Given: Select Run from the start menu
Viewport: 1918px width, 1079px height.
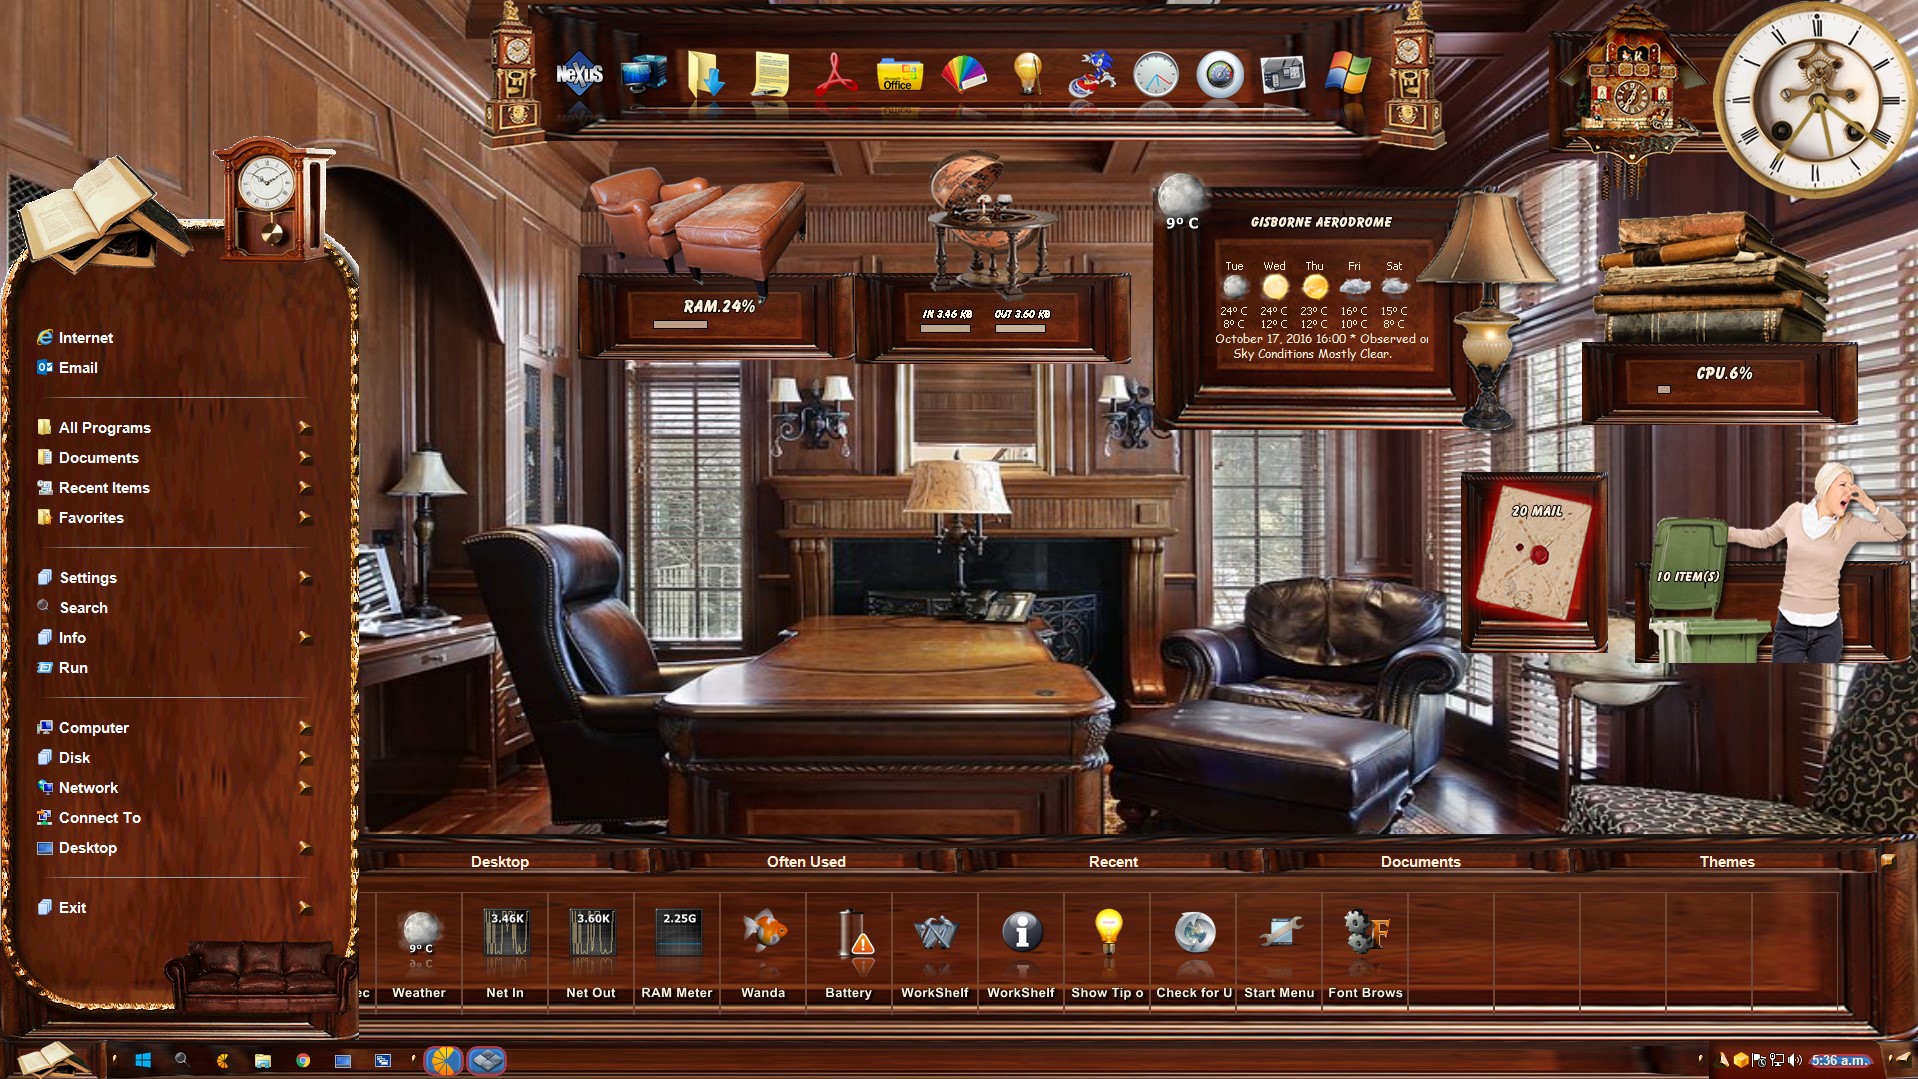Looking at the screenshot, I should coord(73,668).
